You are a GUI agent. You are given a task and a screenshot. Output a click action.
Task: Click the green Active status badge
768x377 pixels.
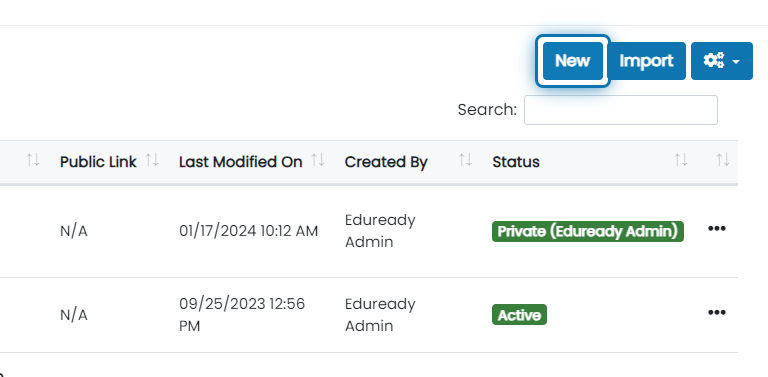click(x=519, y=315)
